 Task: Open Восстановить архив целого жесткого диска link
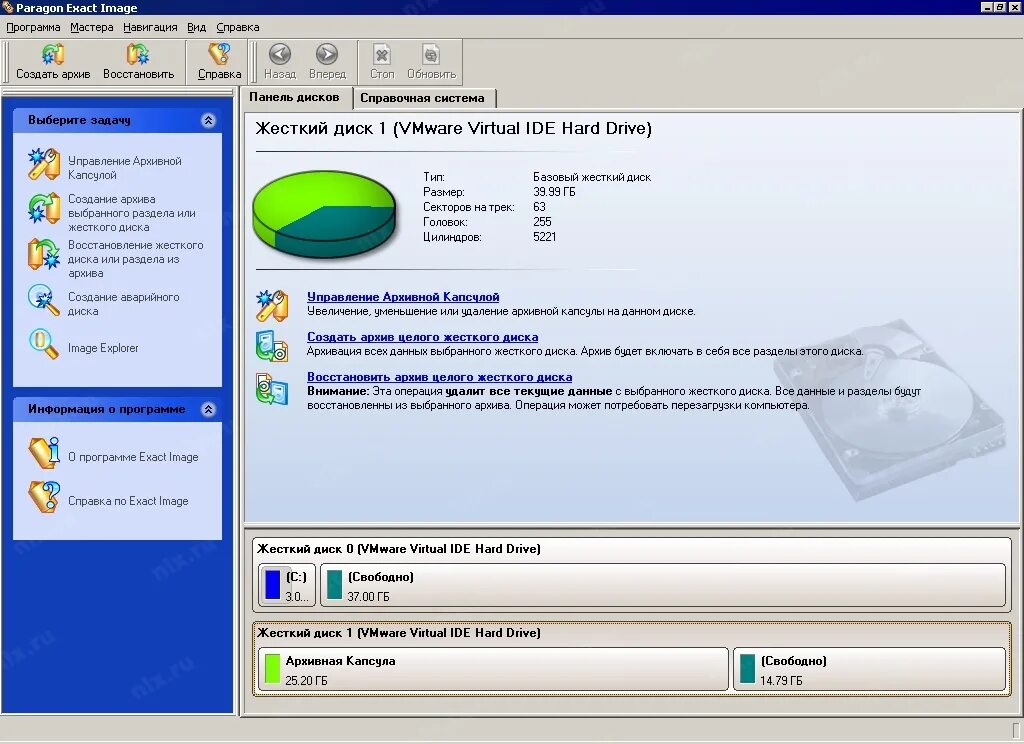[440, 377]
